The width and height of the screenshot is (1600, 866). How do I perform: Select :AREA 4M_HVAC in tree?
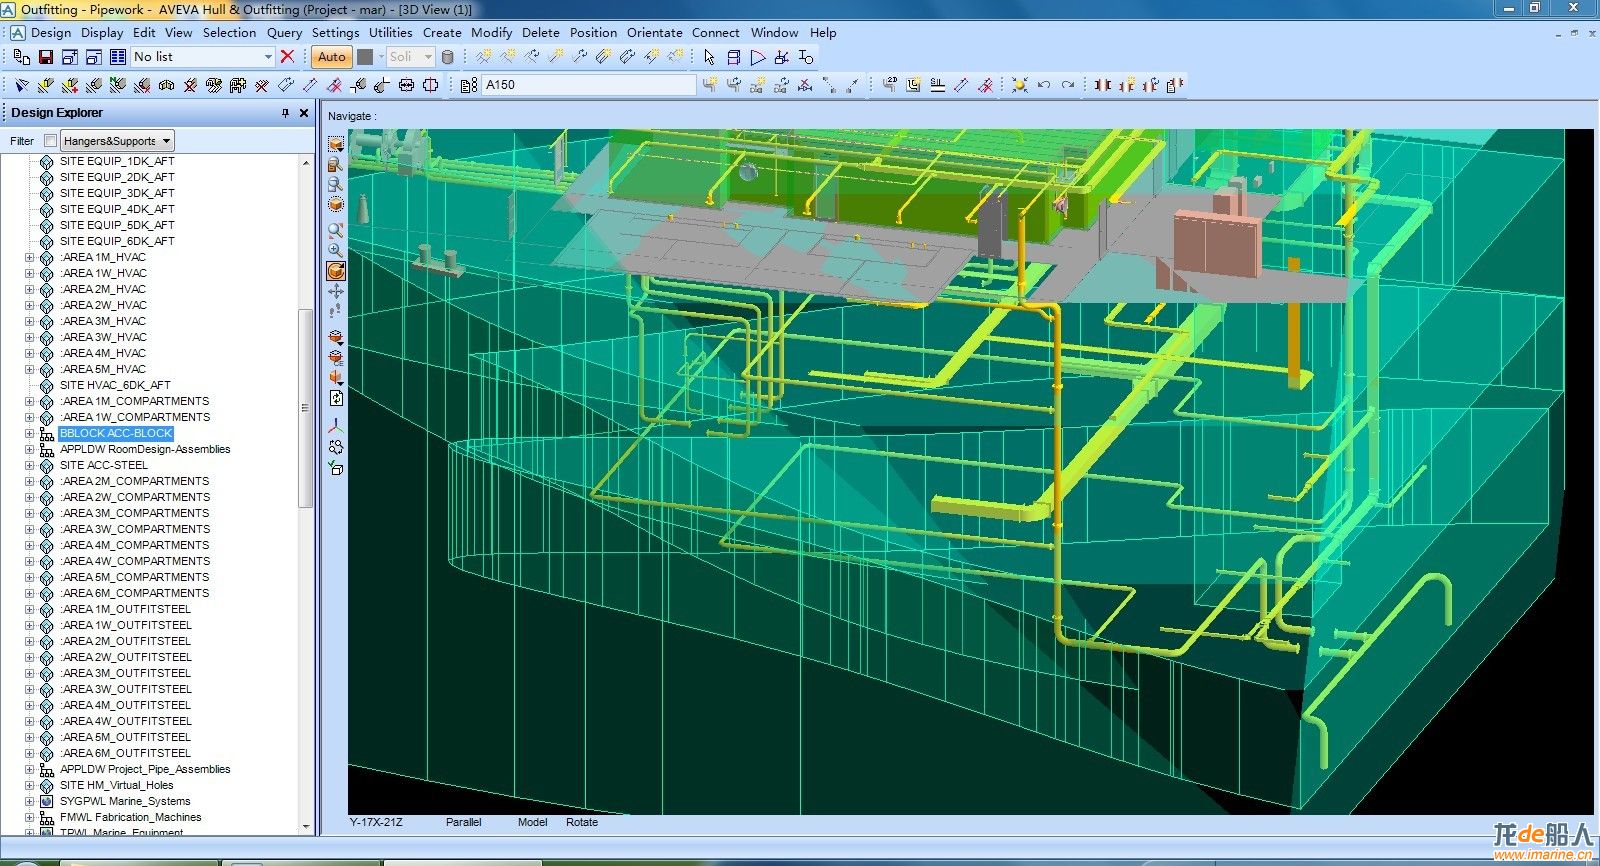tap(103, 353)
